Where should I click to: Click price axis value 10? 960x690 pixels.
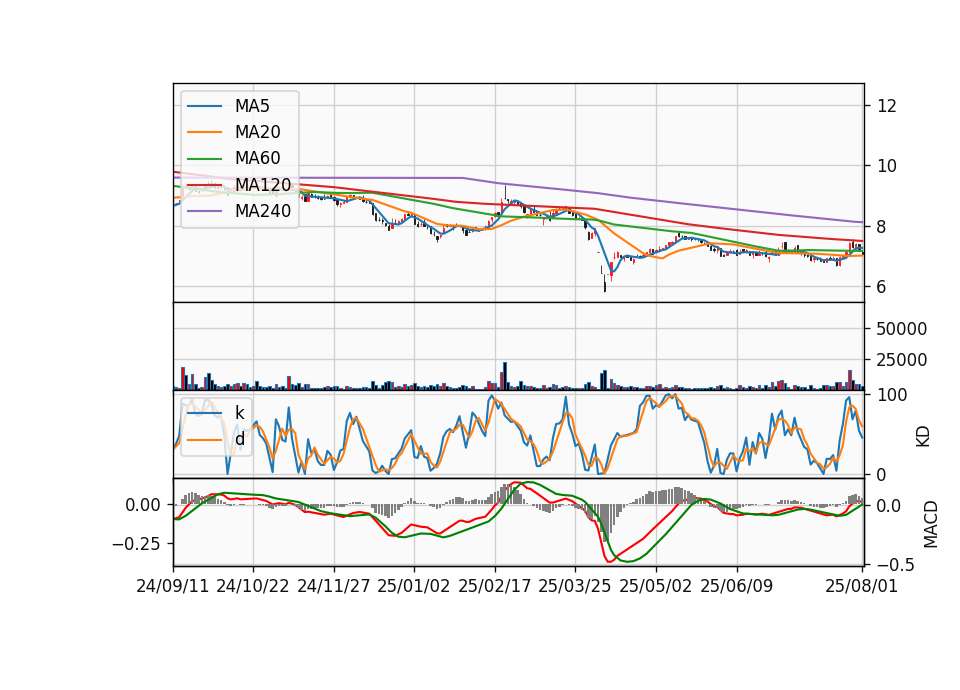[887, 166]
